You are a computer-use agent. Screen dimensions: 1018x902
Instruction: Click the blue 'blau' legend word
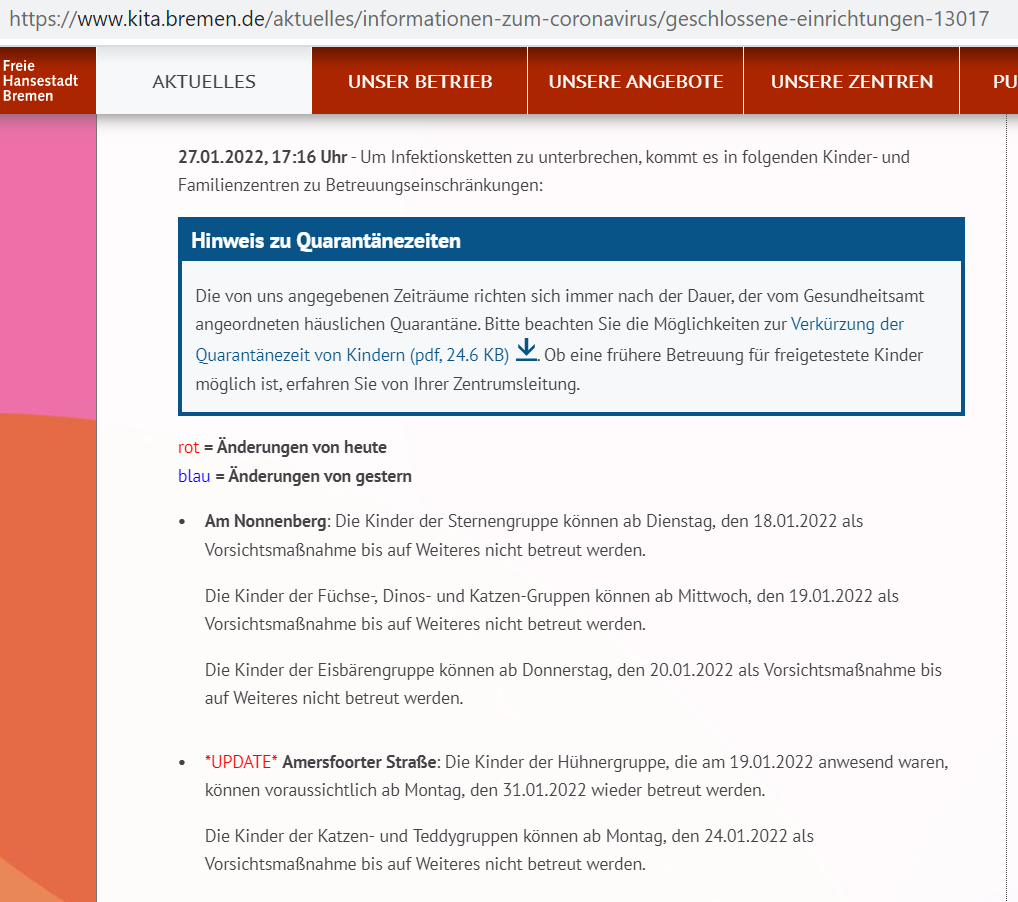194,476
